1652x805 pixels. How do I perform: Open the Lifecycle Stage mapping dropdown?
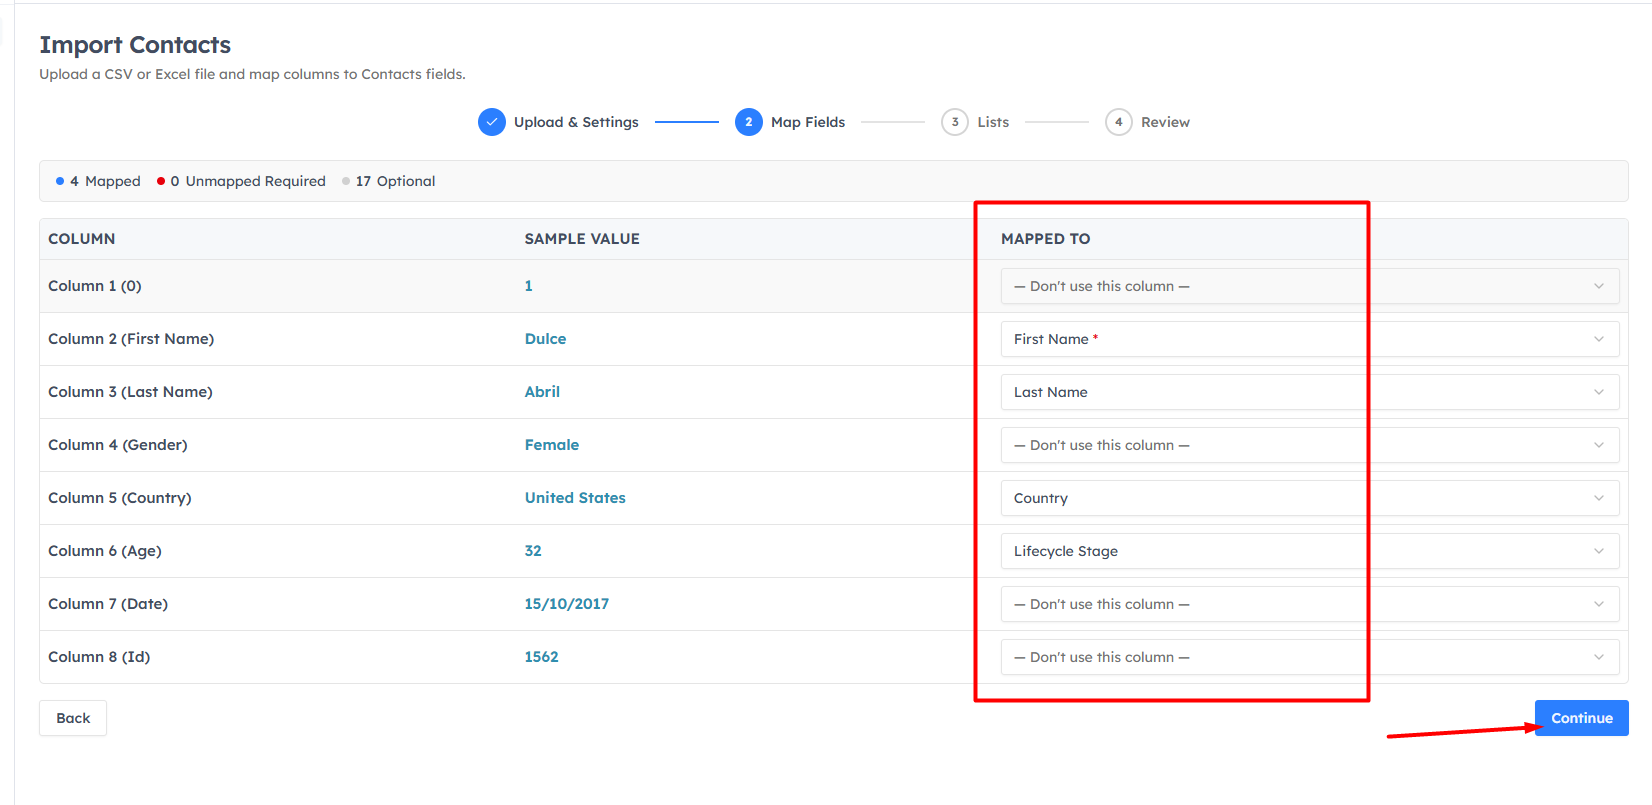[x=1310, y=551]
